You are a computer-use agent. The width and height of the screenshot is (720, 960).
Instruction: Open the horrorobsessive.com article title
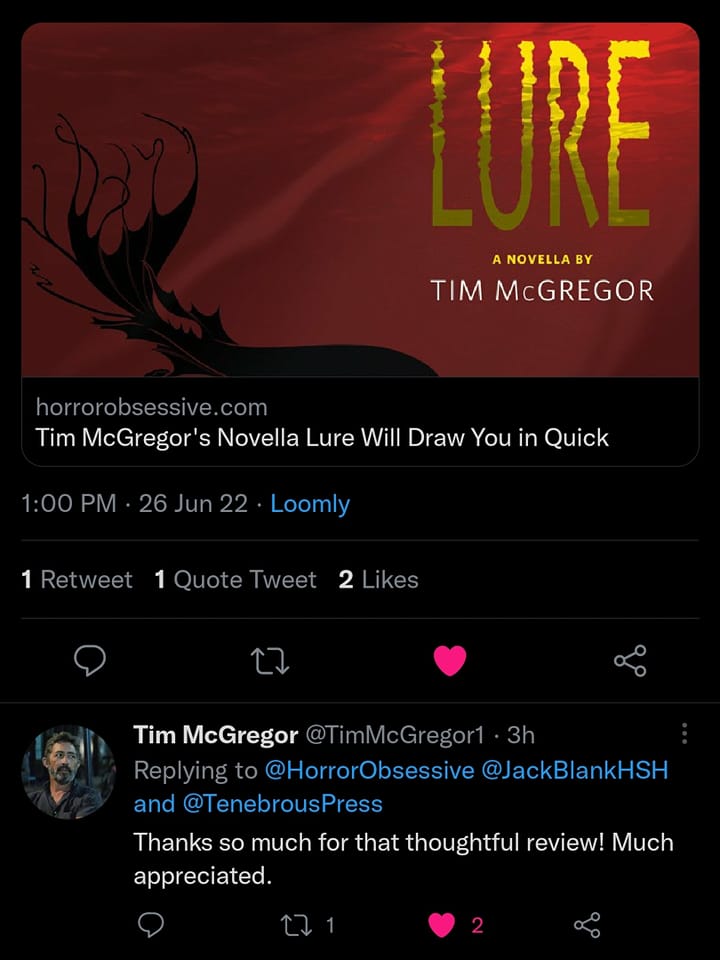point(322,438)
